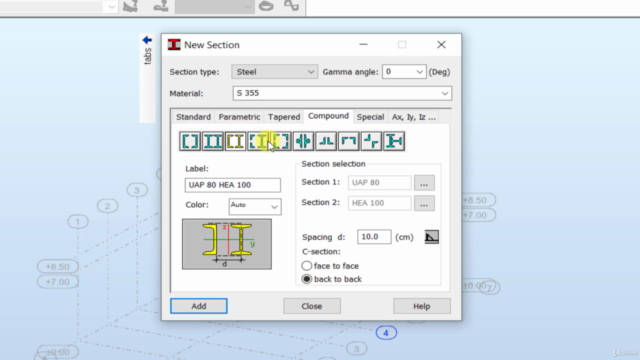
Task: Select two C-sections face-to-face compound icon
Action: pyautogui.click(x=190, y=141)
